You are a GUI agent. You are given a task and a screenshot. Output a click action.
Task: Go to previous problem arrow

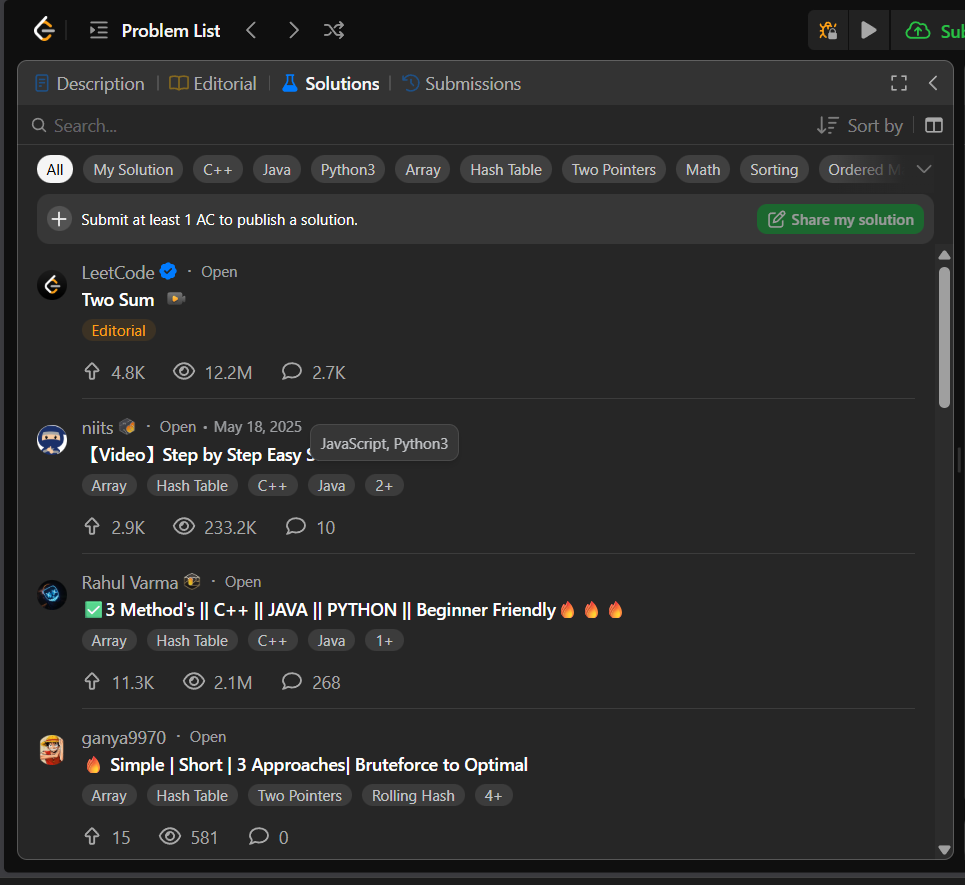(251, 30)
